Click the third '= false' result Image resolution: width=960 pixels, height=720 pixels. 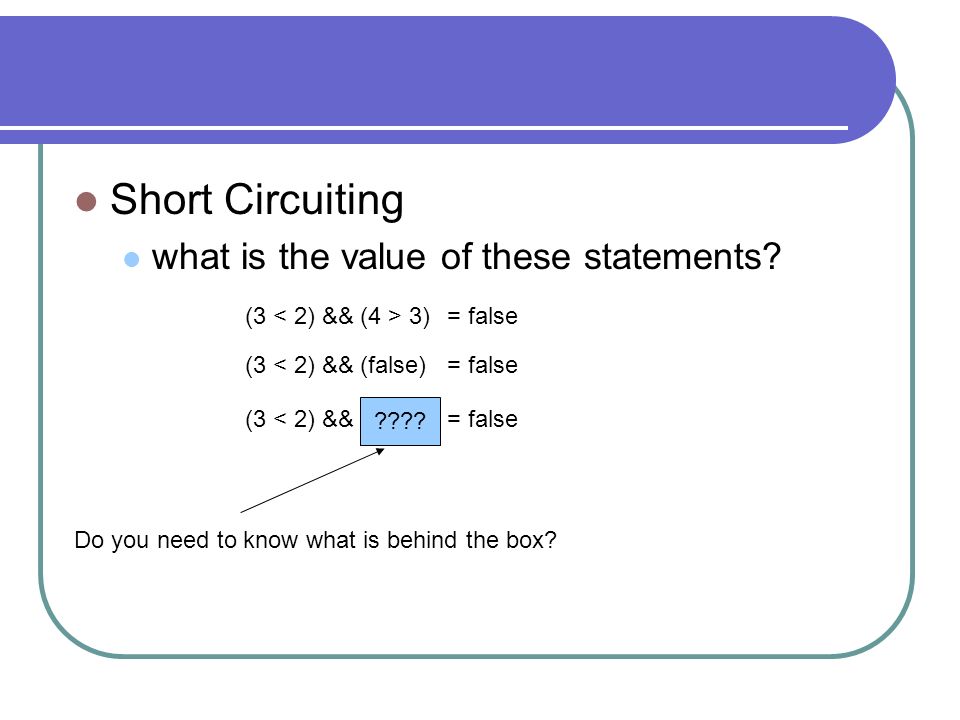click(x=482, y=419)
